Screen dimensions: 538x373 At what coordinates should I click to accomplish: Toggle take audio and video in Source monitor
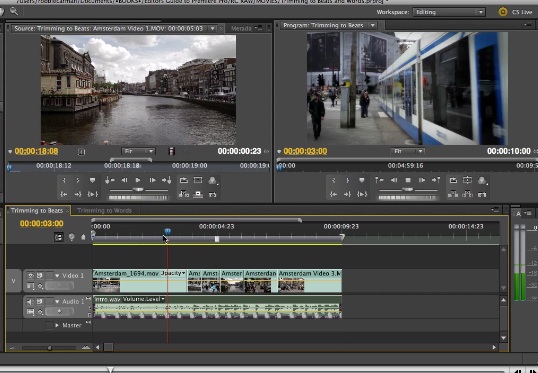tap(172, 151)
